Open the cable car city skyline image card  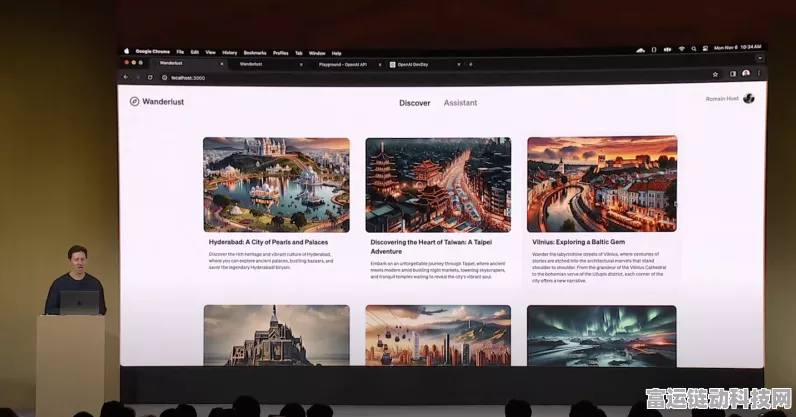(438, 335)
